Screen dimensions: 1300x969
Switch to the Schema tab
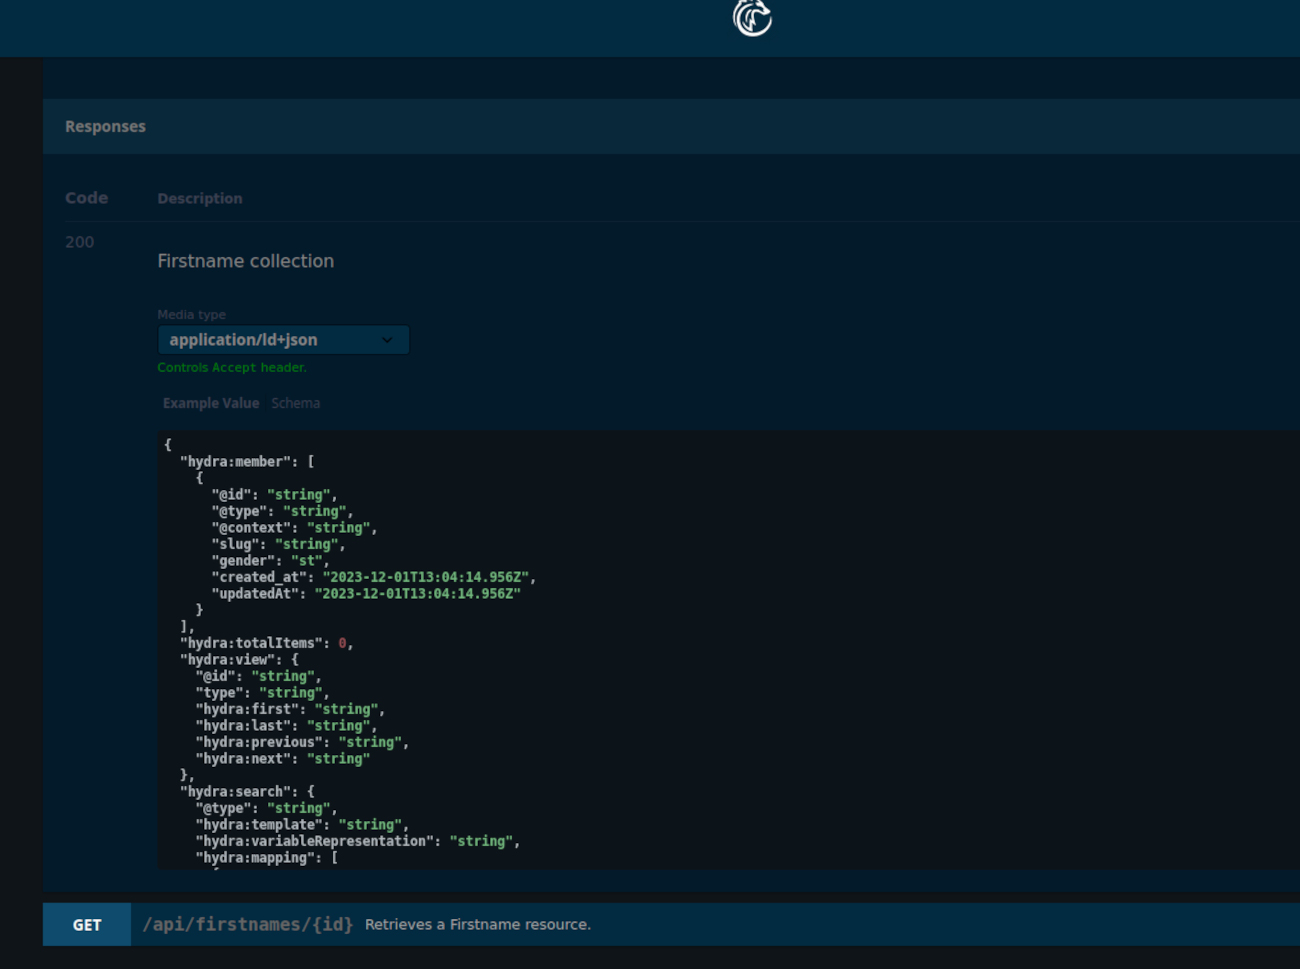coord(295,403)
